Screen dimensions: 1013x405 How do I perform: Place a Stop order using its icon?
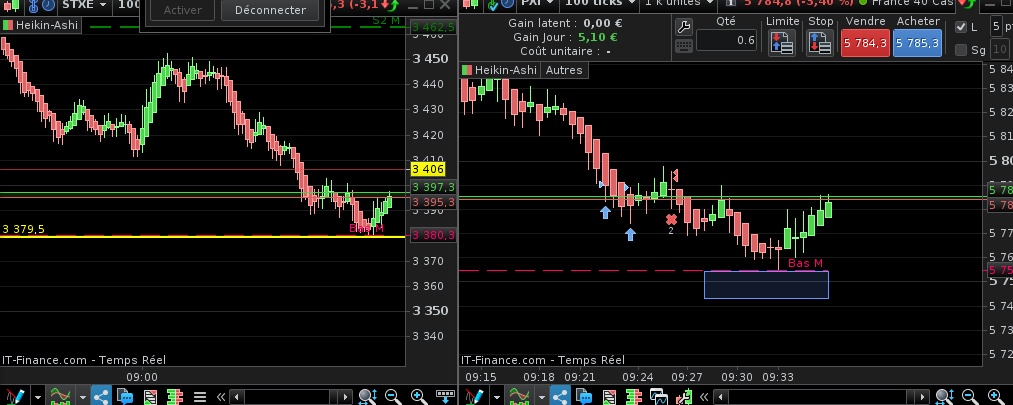click(820, 43)
